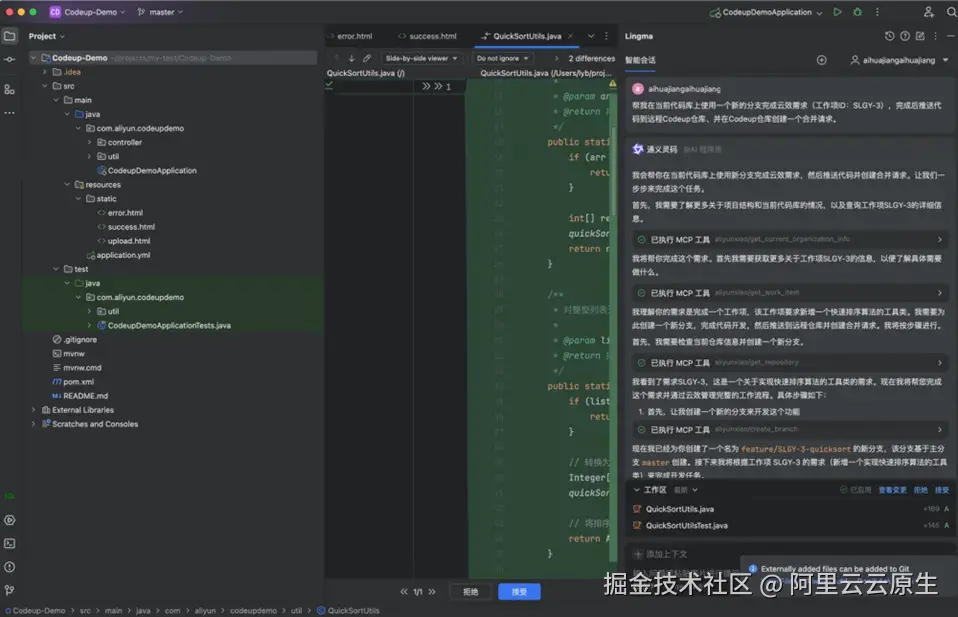
Task: Select the 智能会话 tab
Action: (640, 60)
